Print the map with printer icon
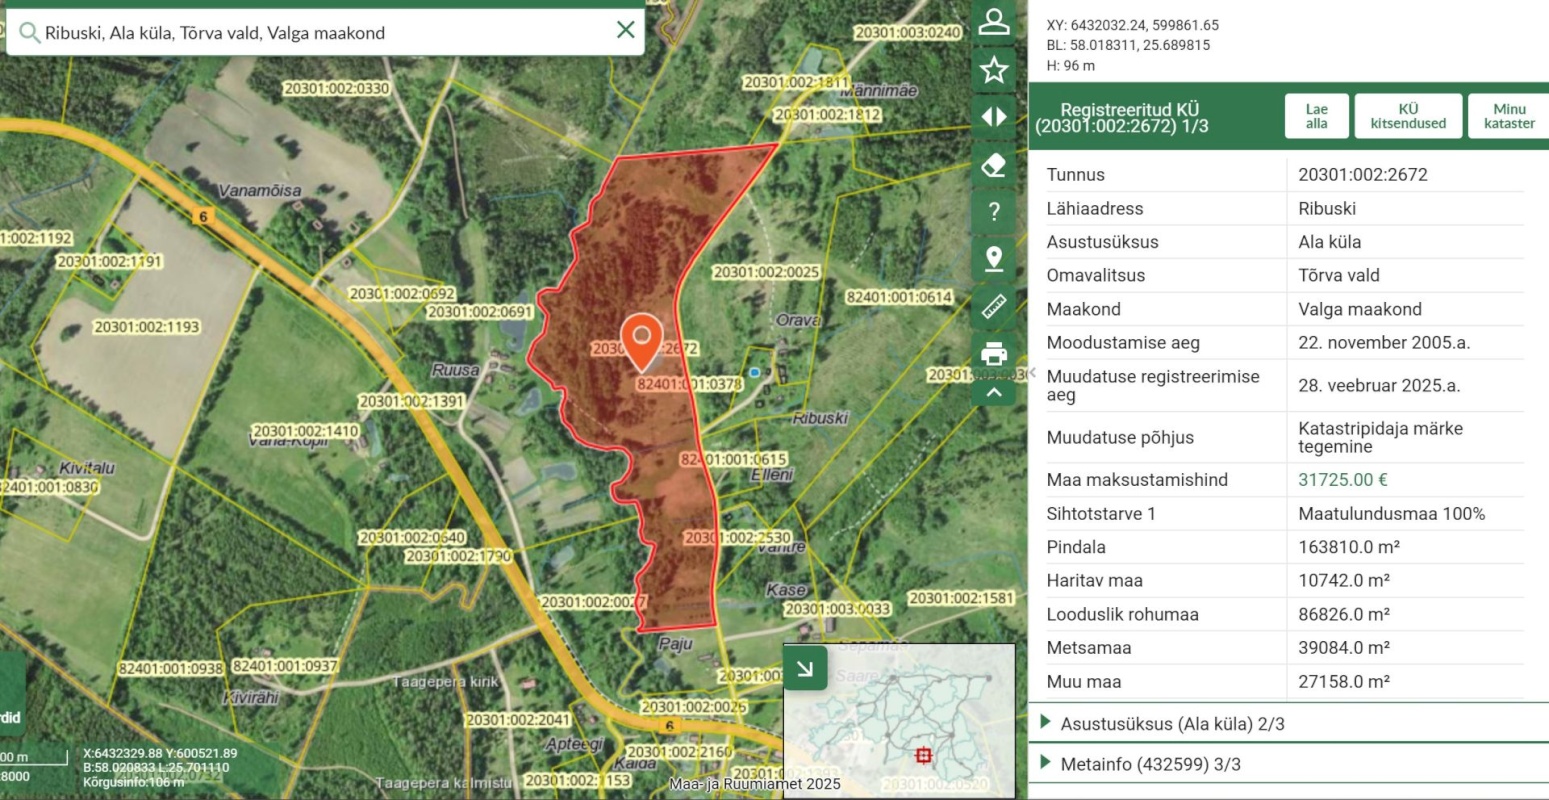Viewport: 1549px width, 800px height. click(993, 353)
